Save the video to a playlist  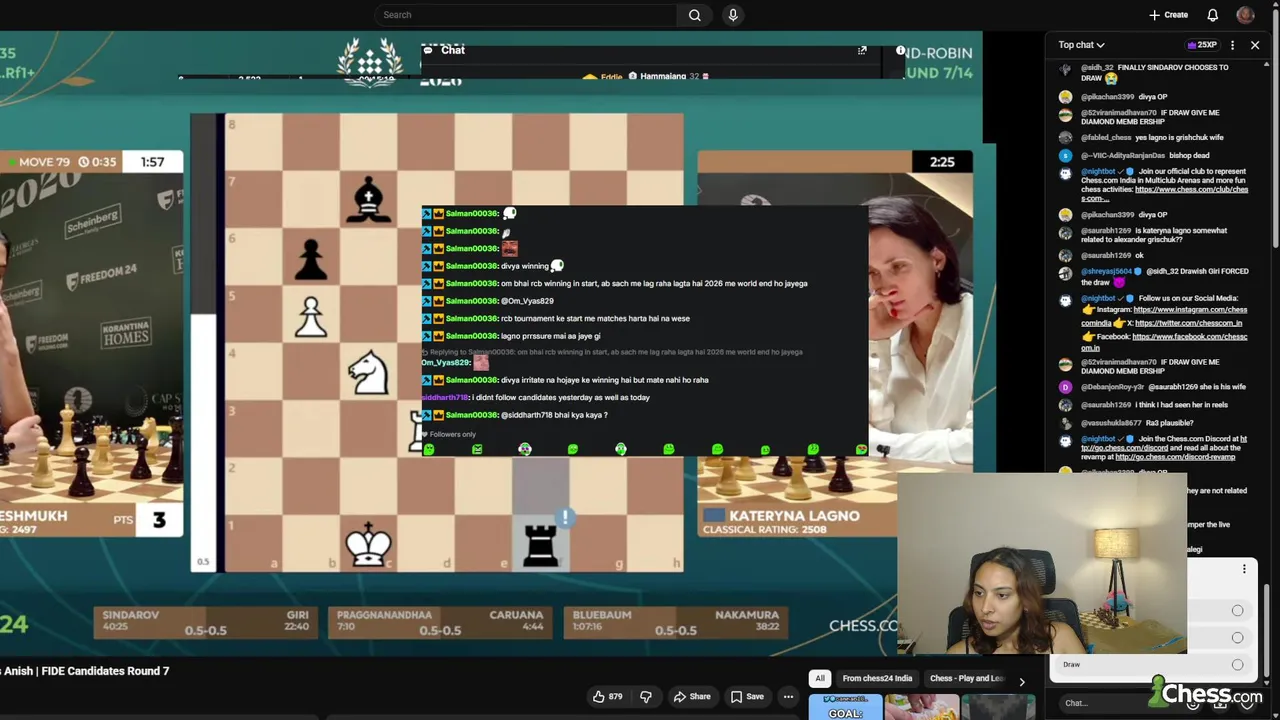click(747, 697)
